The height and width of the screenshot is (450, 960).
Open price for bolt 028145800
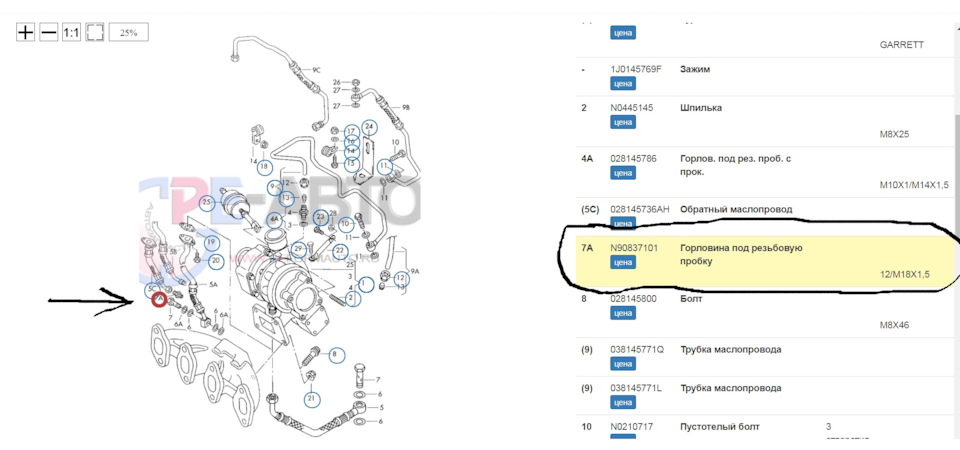(623, 313)
